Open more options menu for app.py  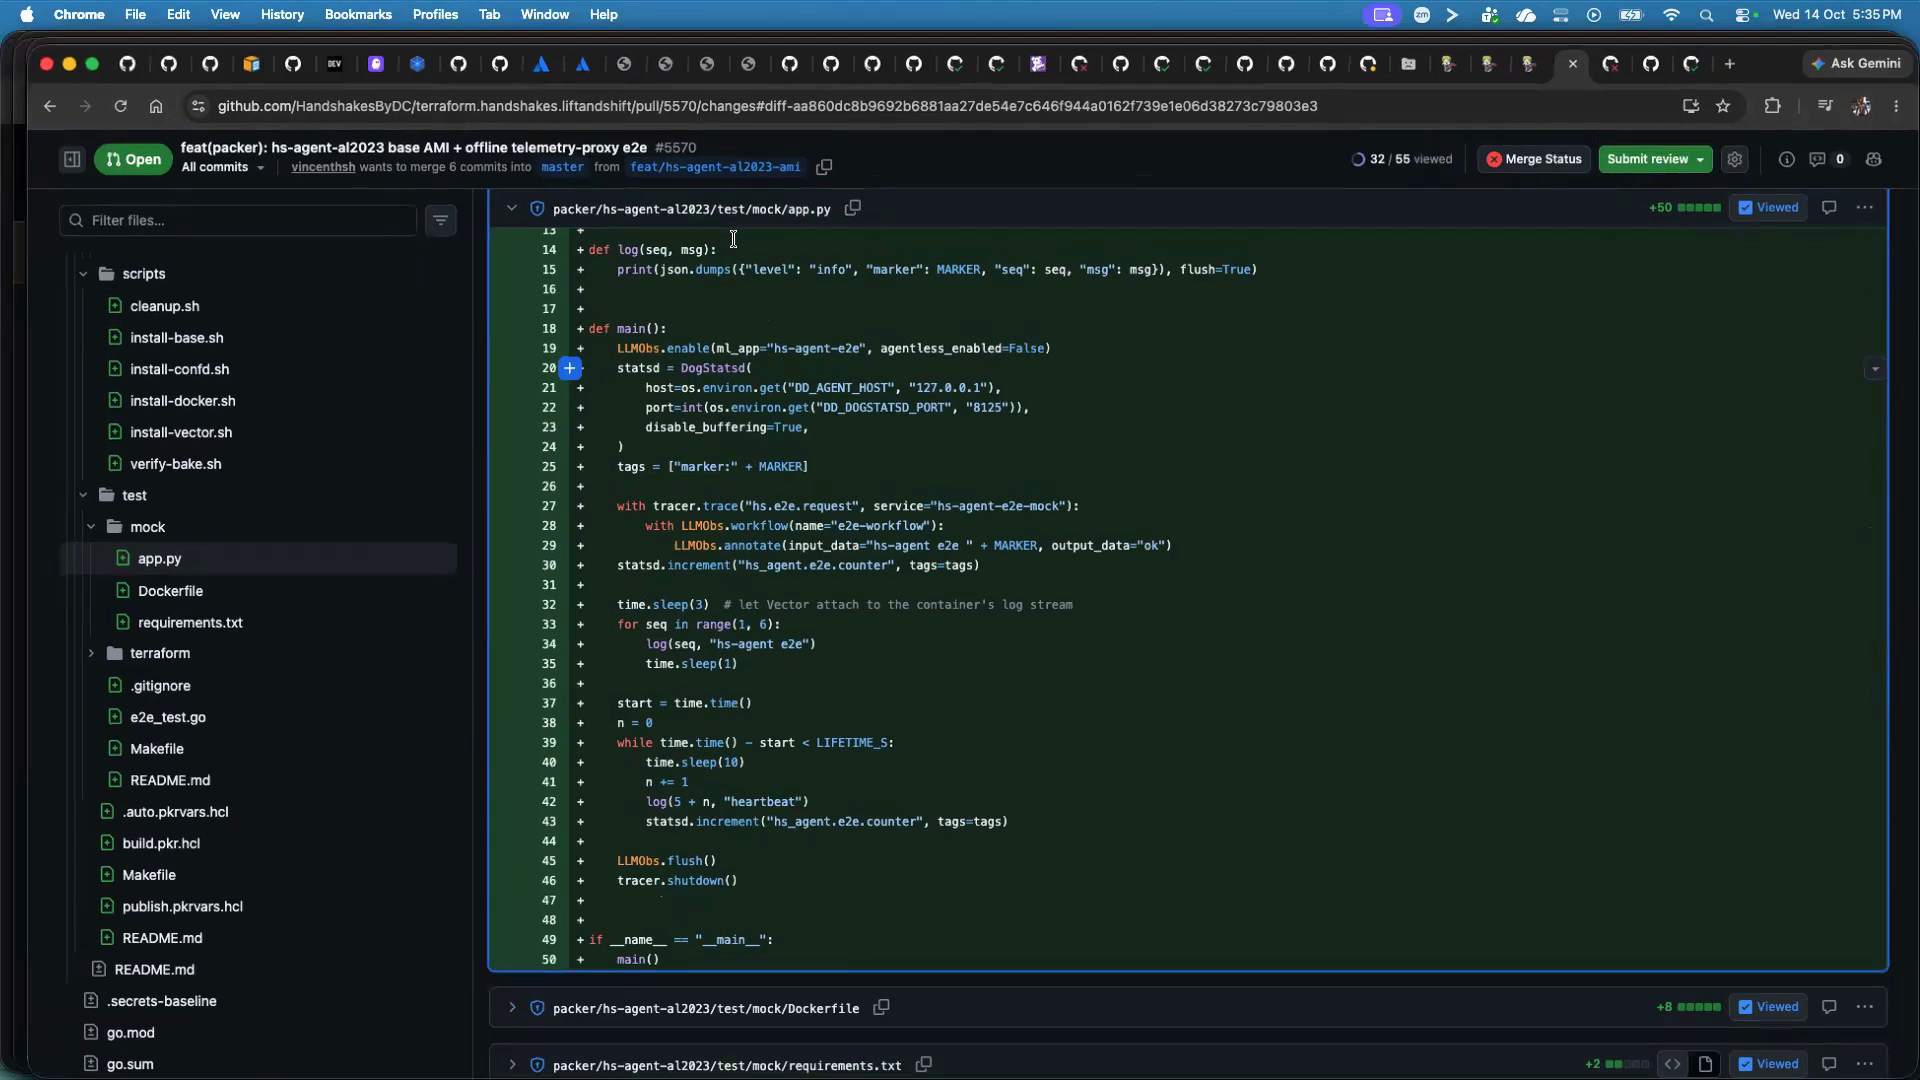click(1865, 208)
